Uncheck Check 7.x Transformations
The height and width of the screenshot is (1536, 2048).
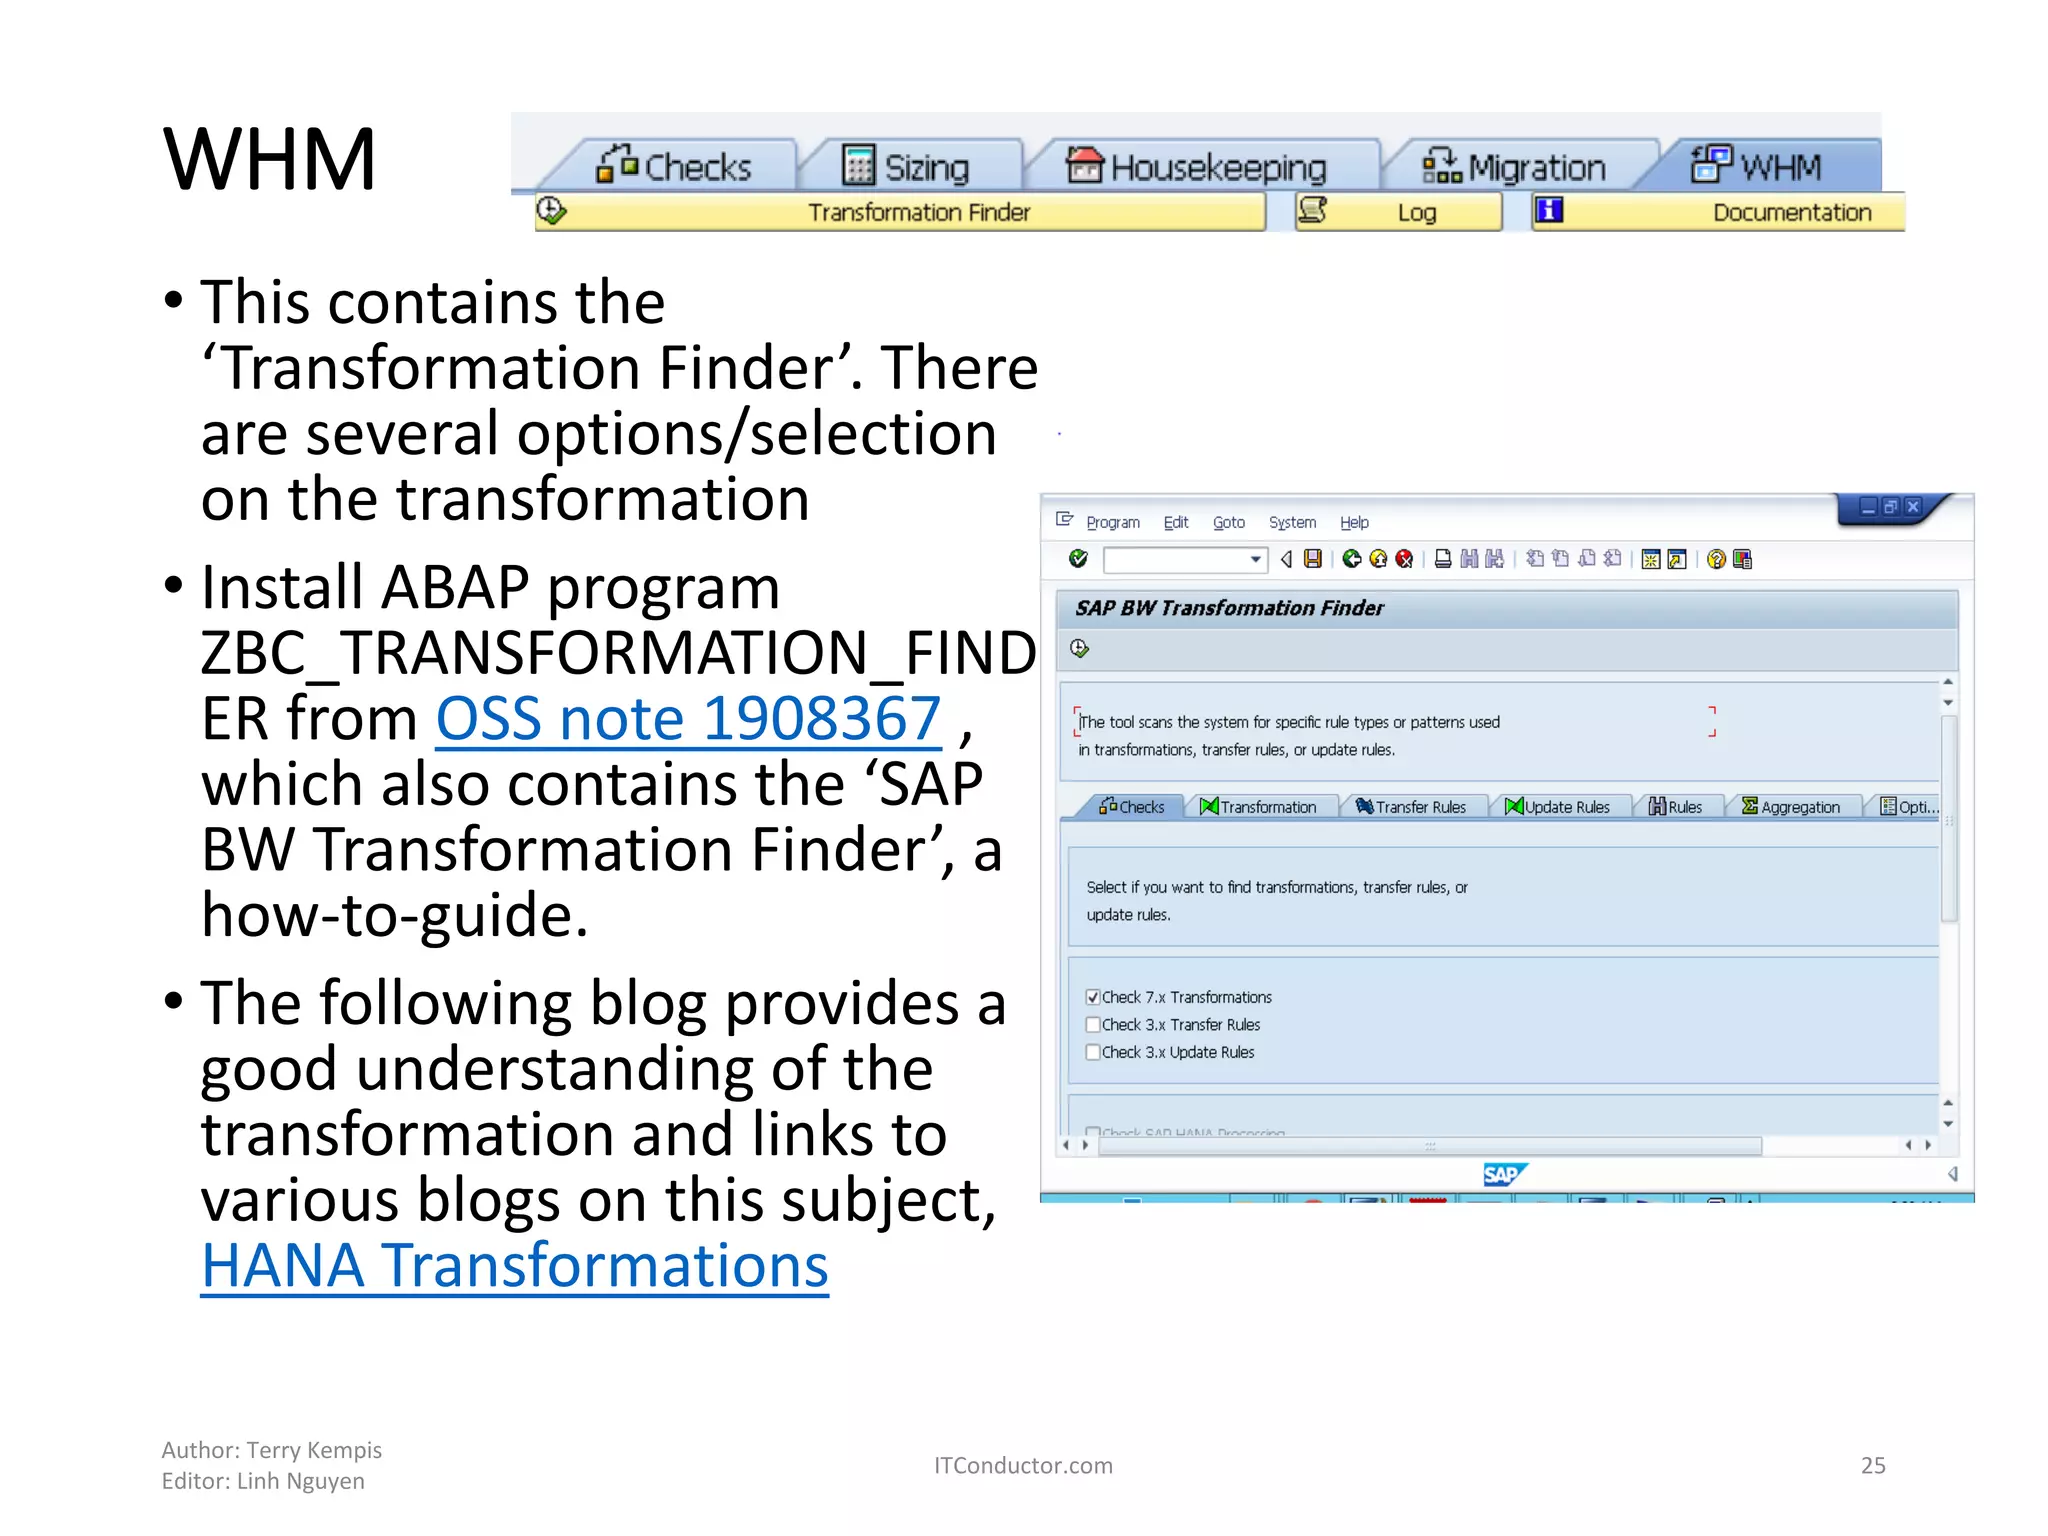coord(1093,997)
